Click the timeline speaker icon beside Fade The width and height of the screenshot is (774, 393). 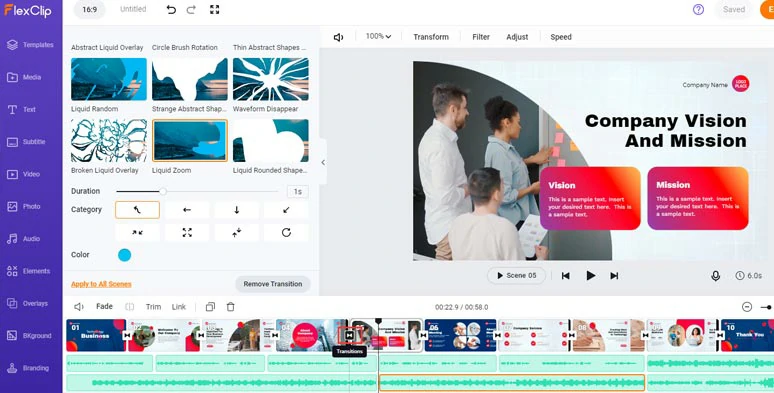click(x=78, y=307)
